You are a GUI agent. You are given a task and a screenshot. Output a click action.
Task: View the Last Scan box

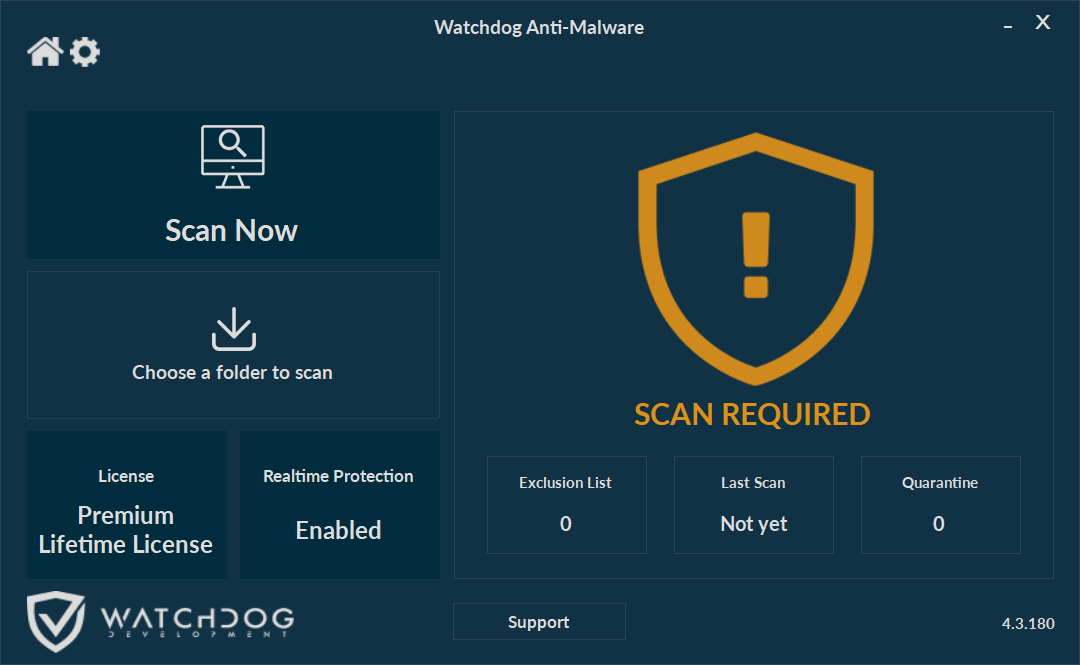pyautogui.click(x=754, y=504)
